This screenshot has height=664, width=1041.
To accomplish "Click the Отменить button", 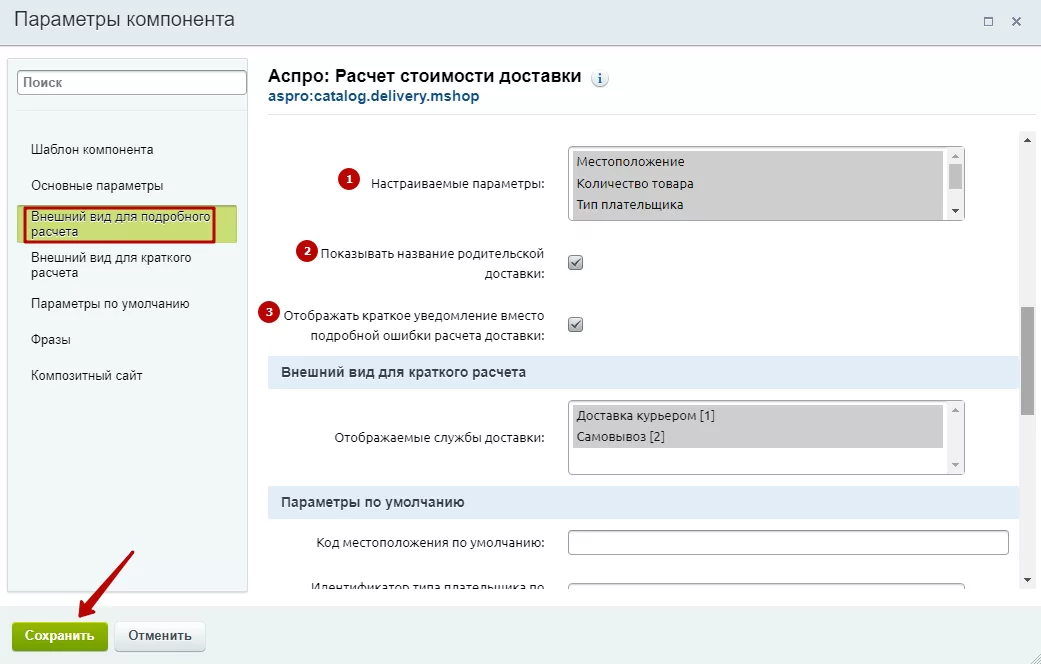I will pyautogui.click(x=160, y=635).
